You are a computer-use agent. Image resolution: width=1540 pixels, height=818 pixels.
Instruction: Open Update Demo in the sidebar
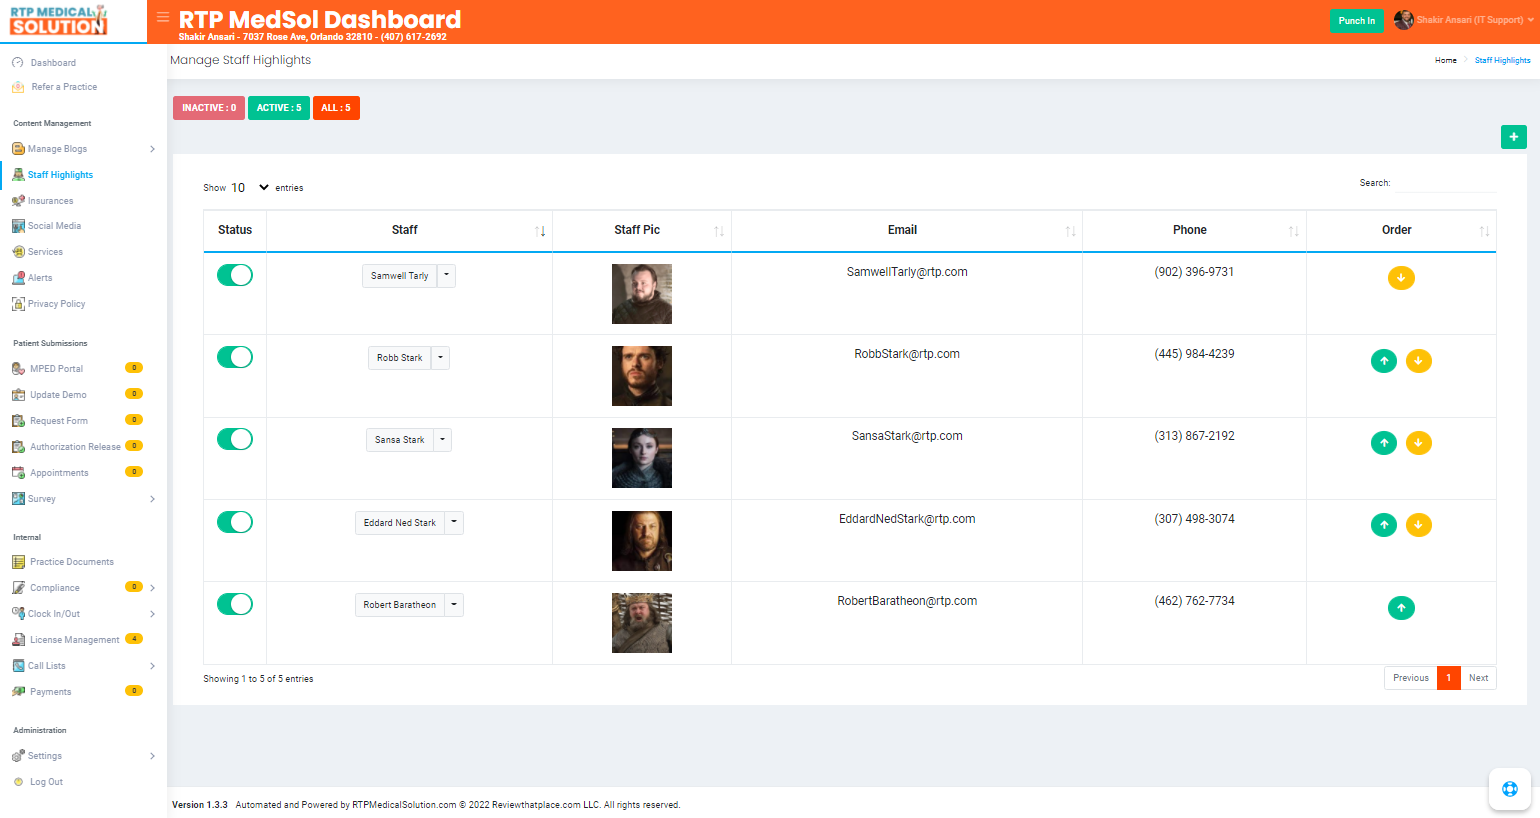pos(58,395)
